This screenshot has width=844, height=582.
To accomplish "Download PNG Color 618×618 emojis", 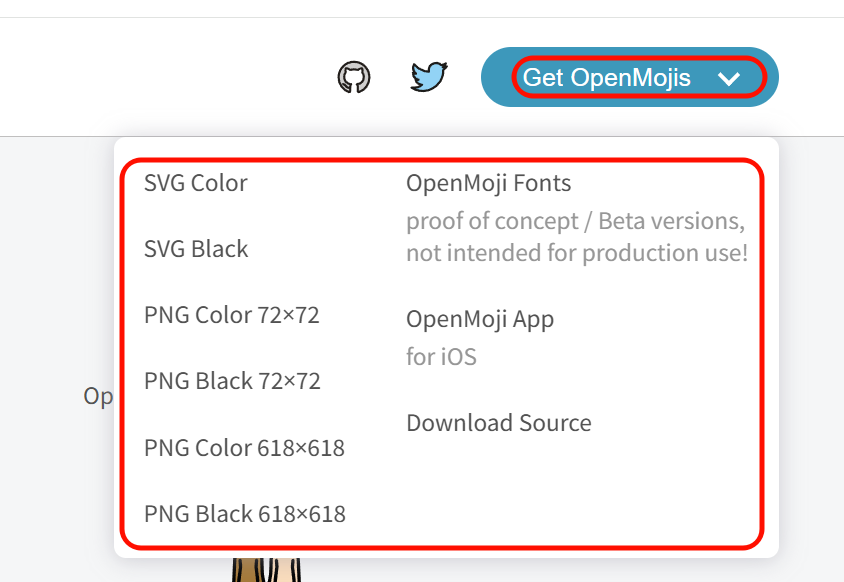I will [x=243, y=447].
